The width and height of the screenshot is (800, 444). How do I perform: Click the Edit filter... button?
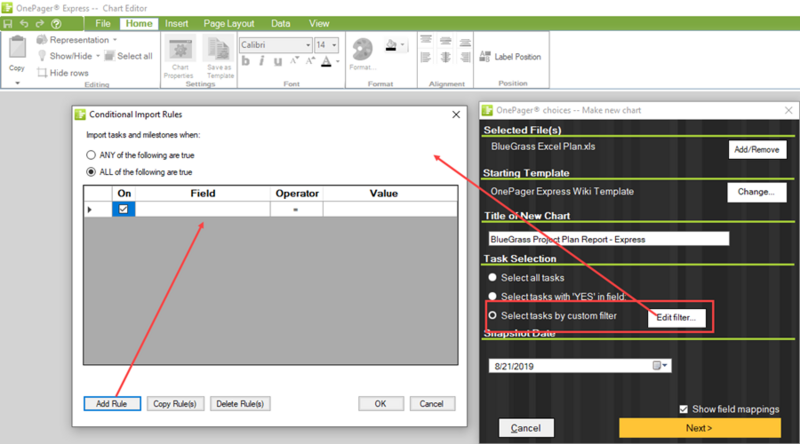676,317
